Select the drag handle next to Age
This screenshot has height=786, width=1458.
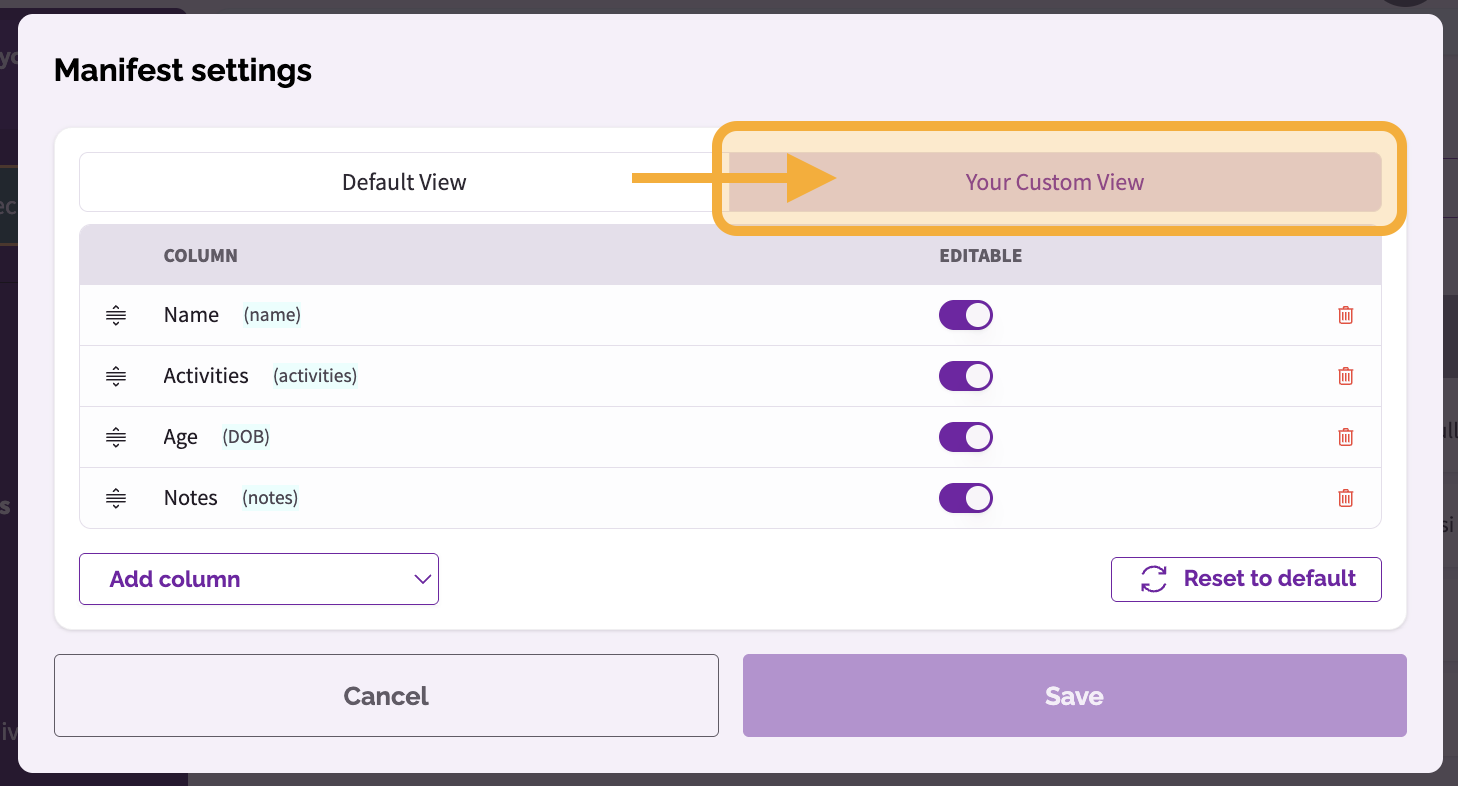point(116,438)
